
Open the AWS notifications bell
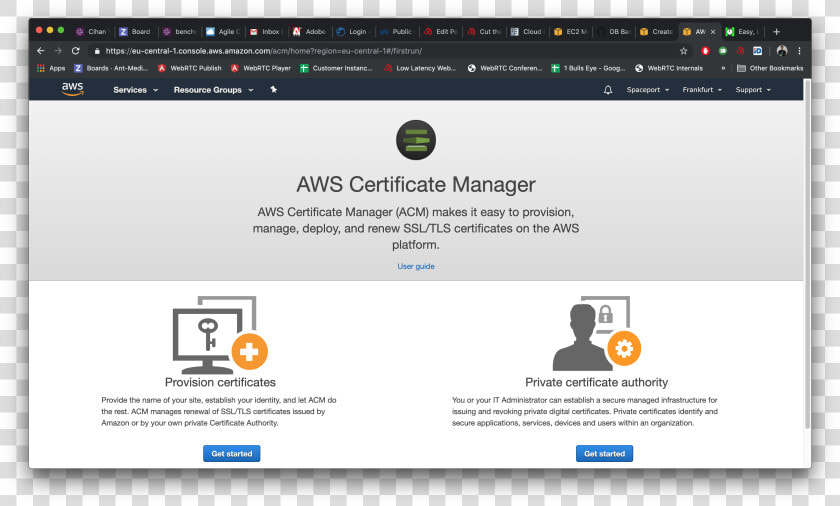[x=608, y=90]
